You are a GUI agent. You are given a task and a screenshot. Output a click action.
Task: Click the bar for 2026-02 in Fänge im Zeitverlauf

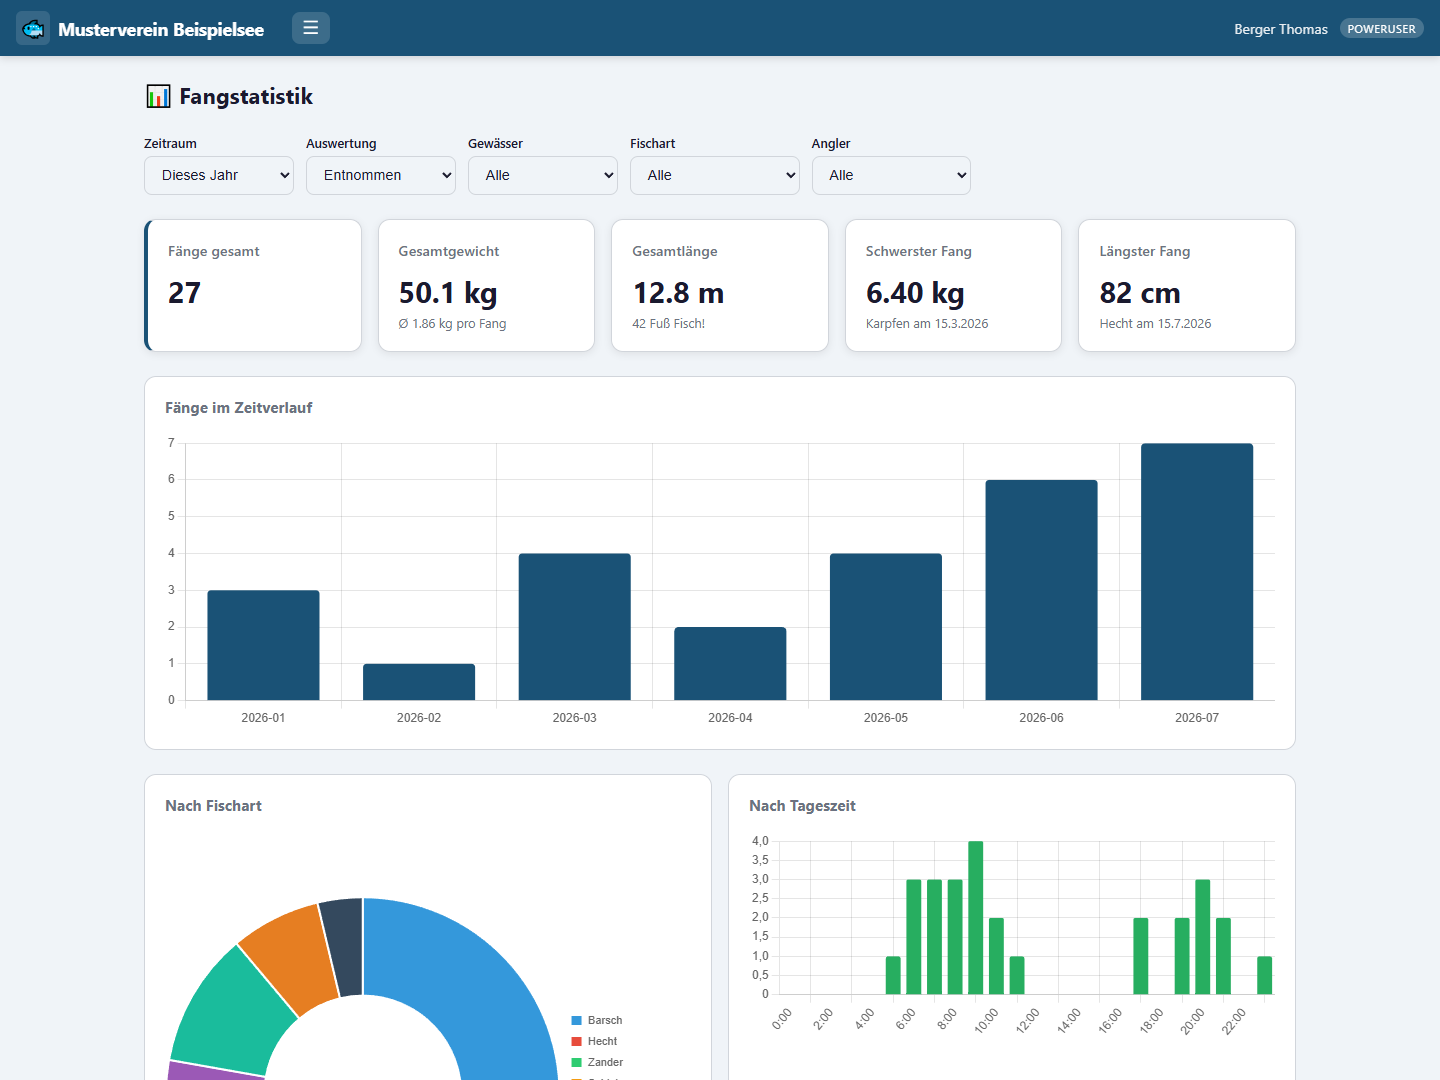[419, 682]
